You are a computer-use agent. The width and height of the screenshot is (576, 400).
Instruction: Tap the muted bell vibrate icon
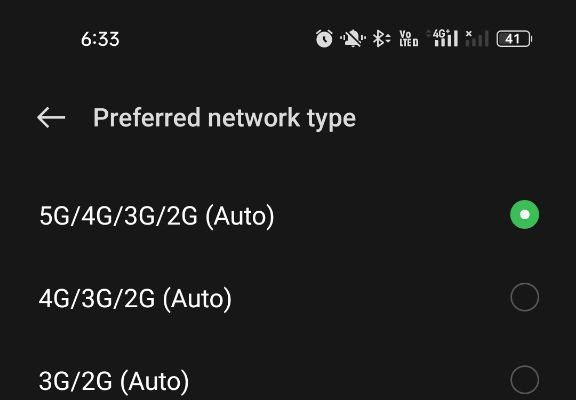click(353, 39)
